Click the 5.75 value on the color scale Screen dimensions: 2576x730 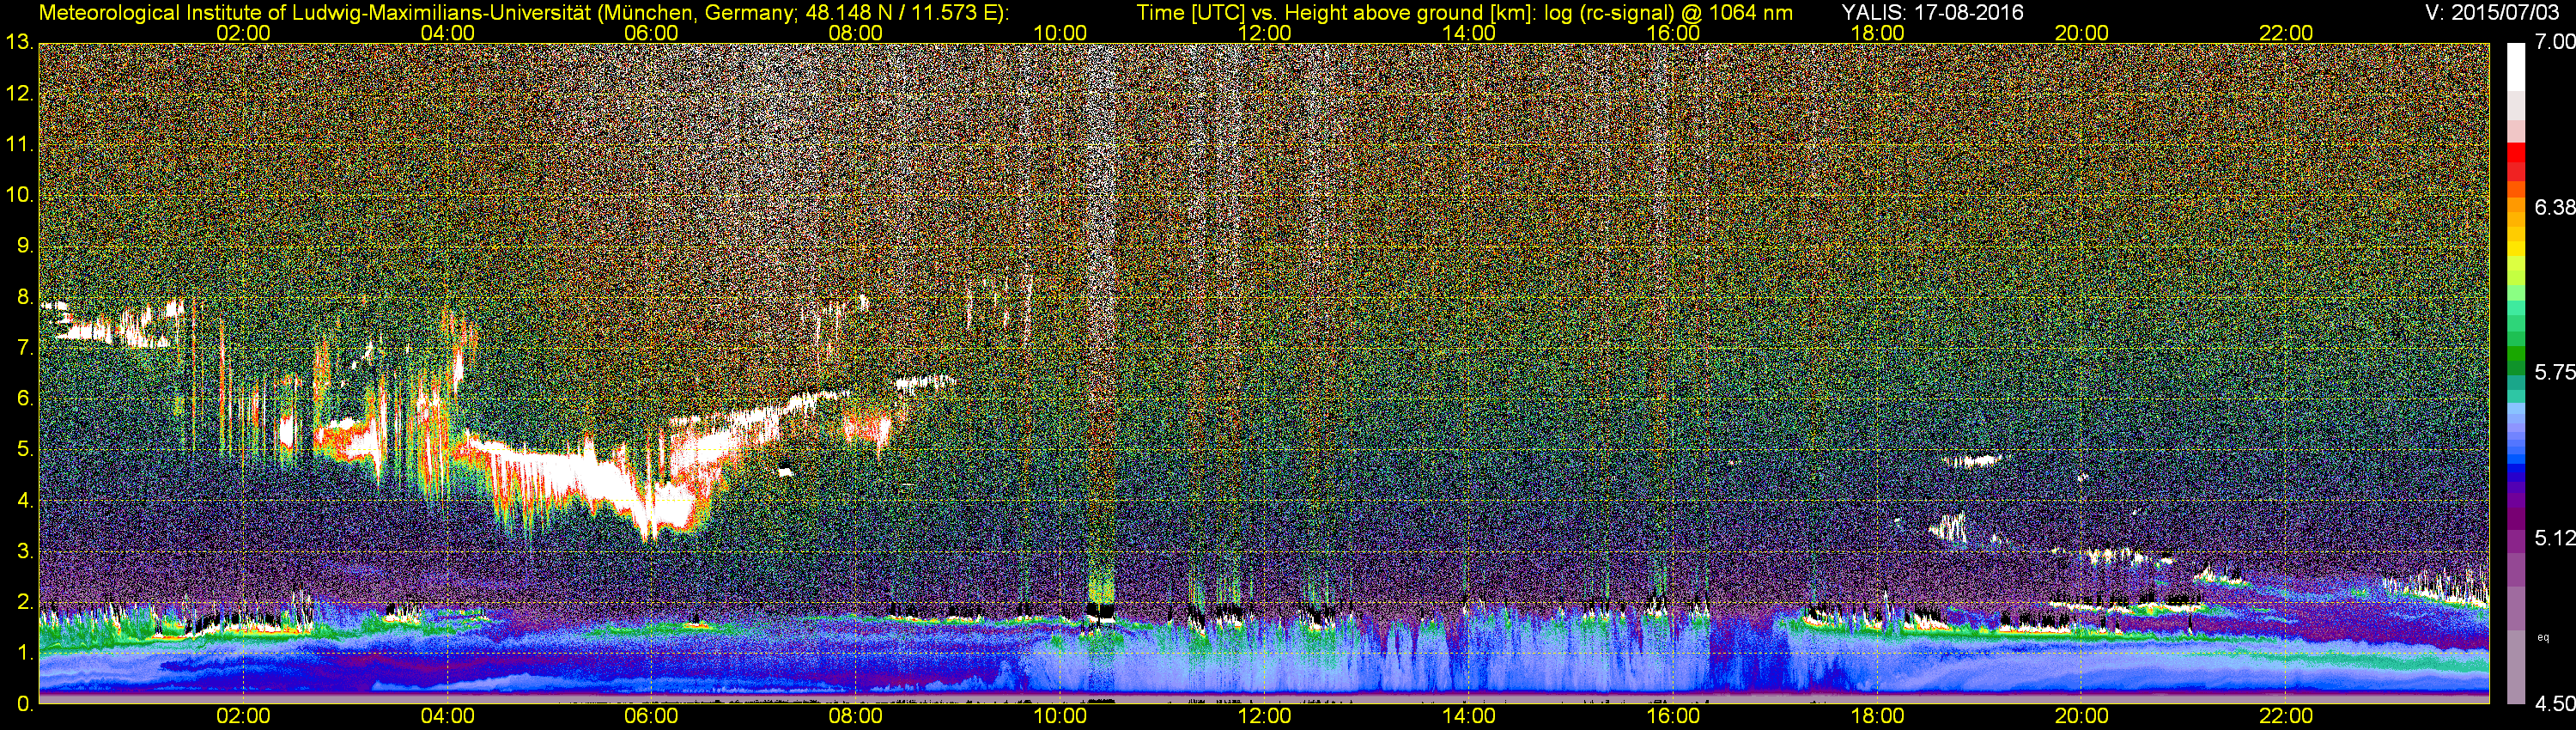point(2555,373)
